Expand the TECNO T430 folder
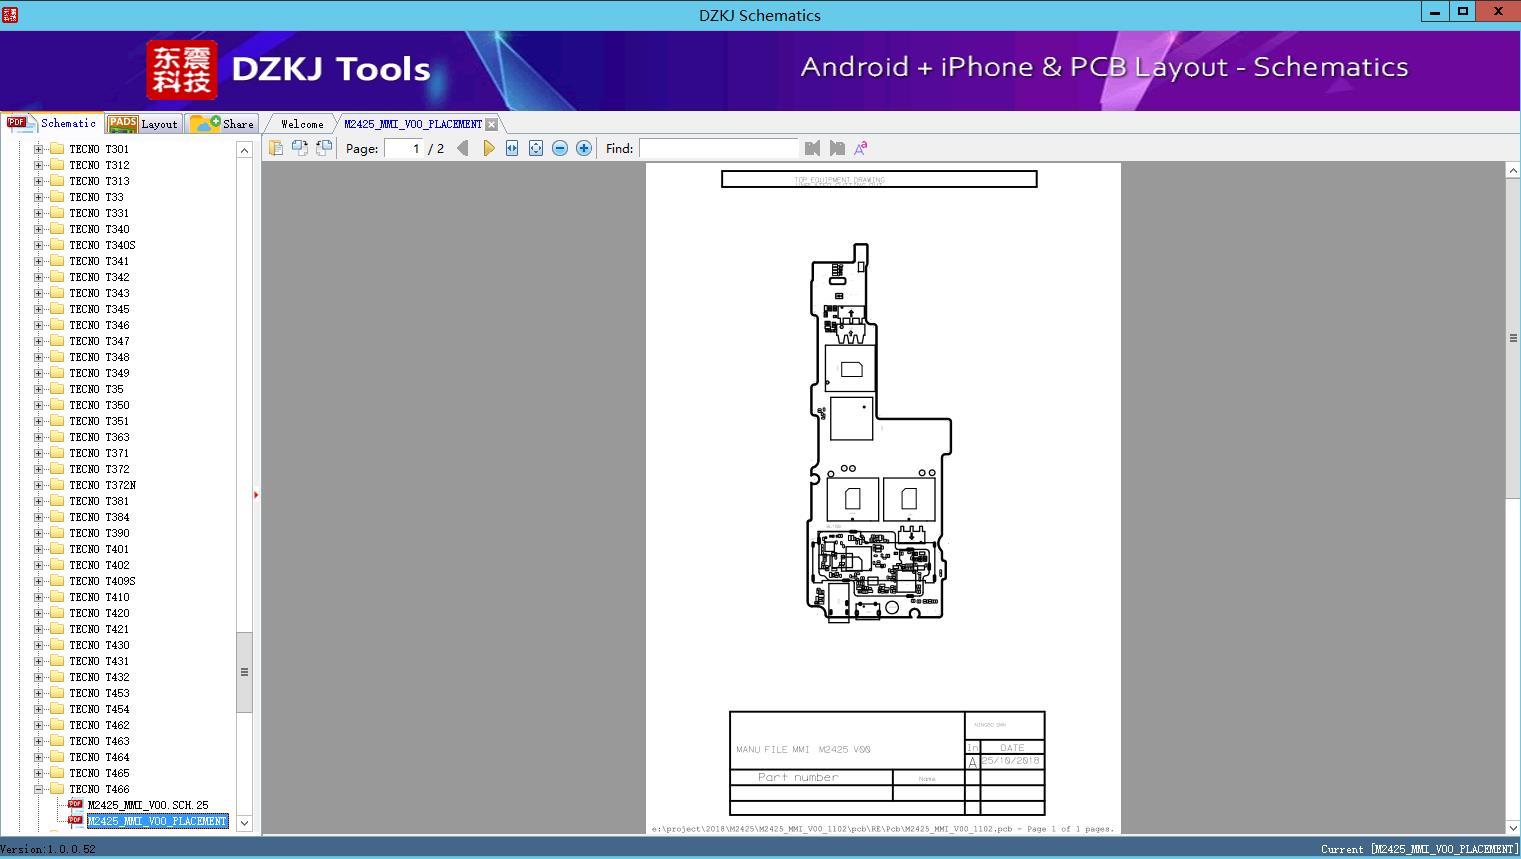This screenshot has height=859, width=1521. tap(38, 645)
